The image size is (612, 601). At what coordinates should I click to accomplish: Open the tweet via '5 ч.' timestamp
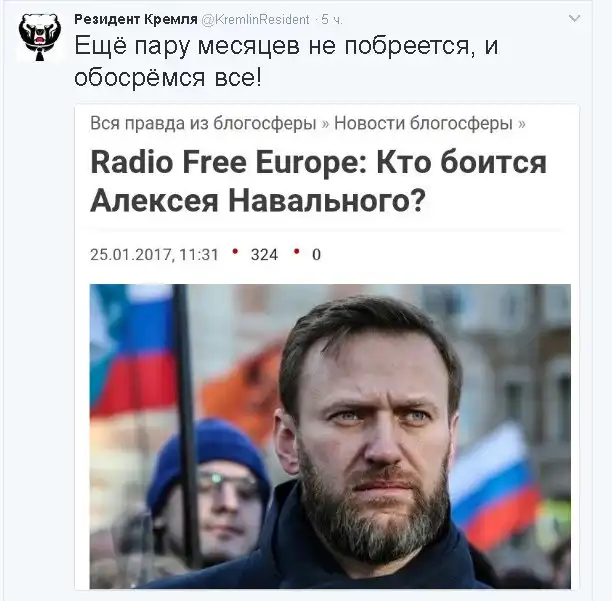(x=332, y=20)
